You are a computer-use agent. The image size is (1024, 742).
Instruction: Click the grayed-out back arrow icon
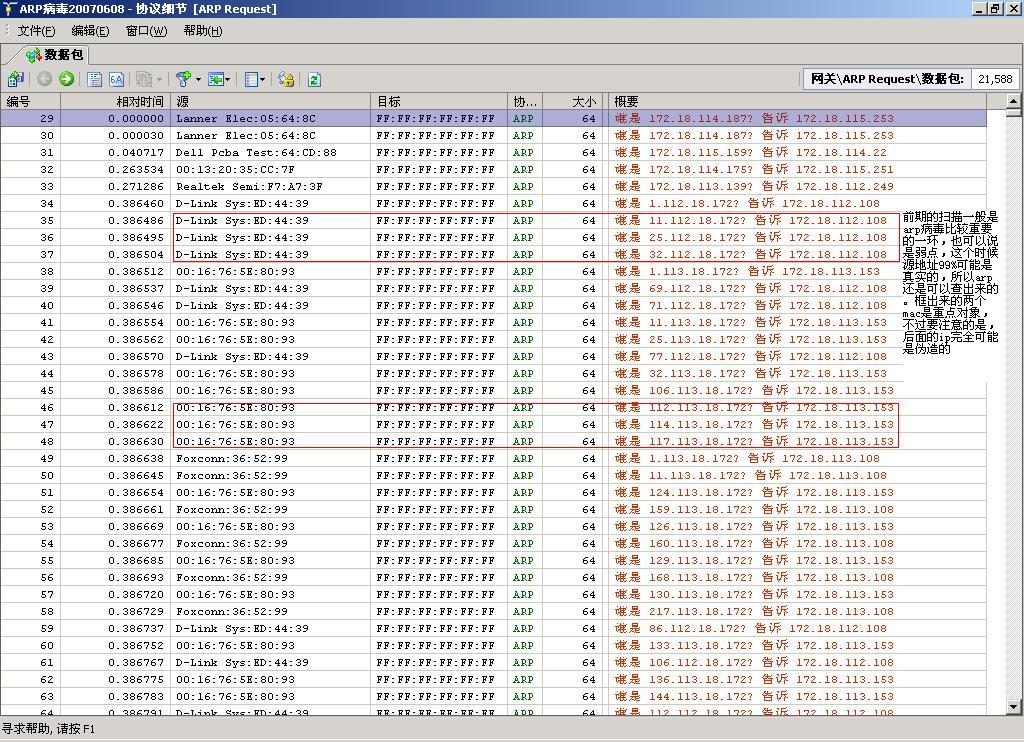pyautogui.click(x=45, y=79)
